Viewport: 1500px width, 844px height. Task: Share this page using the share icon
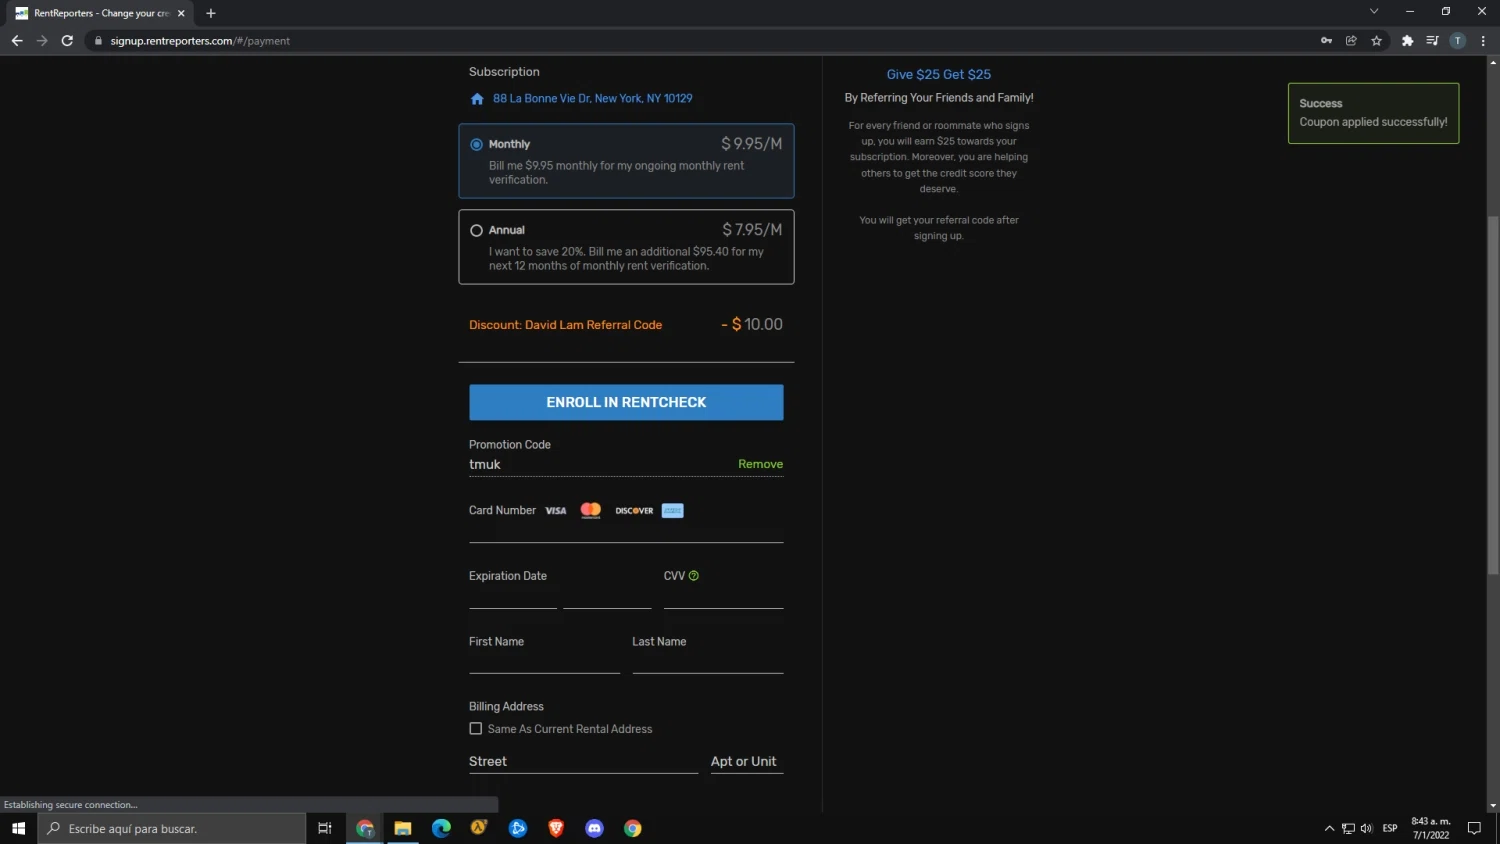[x=1351, y=41]
